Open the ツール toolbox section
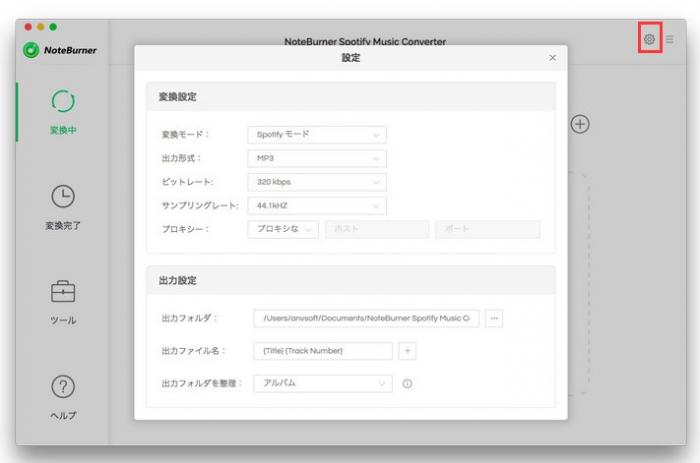The height and width of the screenshot is (463, 700). point(63,303)
